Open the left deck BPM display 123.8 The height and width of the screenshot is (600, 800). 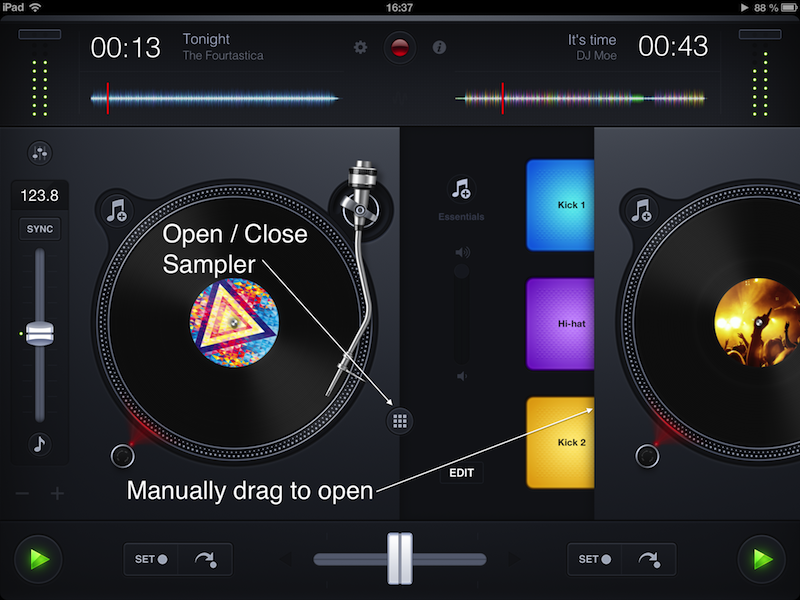pos(40,196)
